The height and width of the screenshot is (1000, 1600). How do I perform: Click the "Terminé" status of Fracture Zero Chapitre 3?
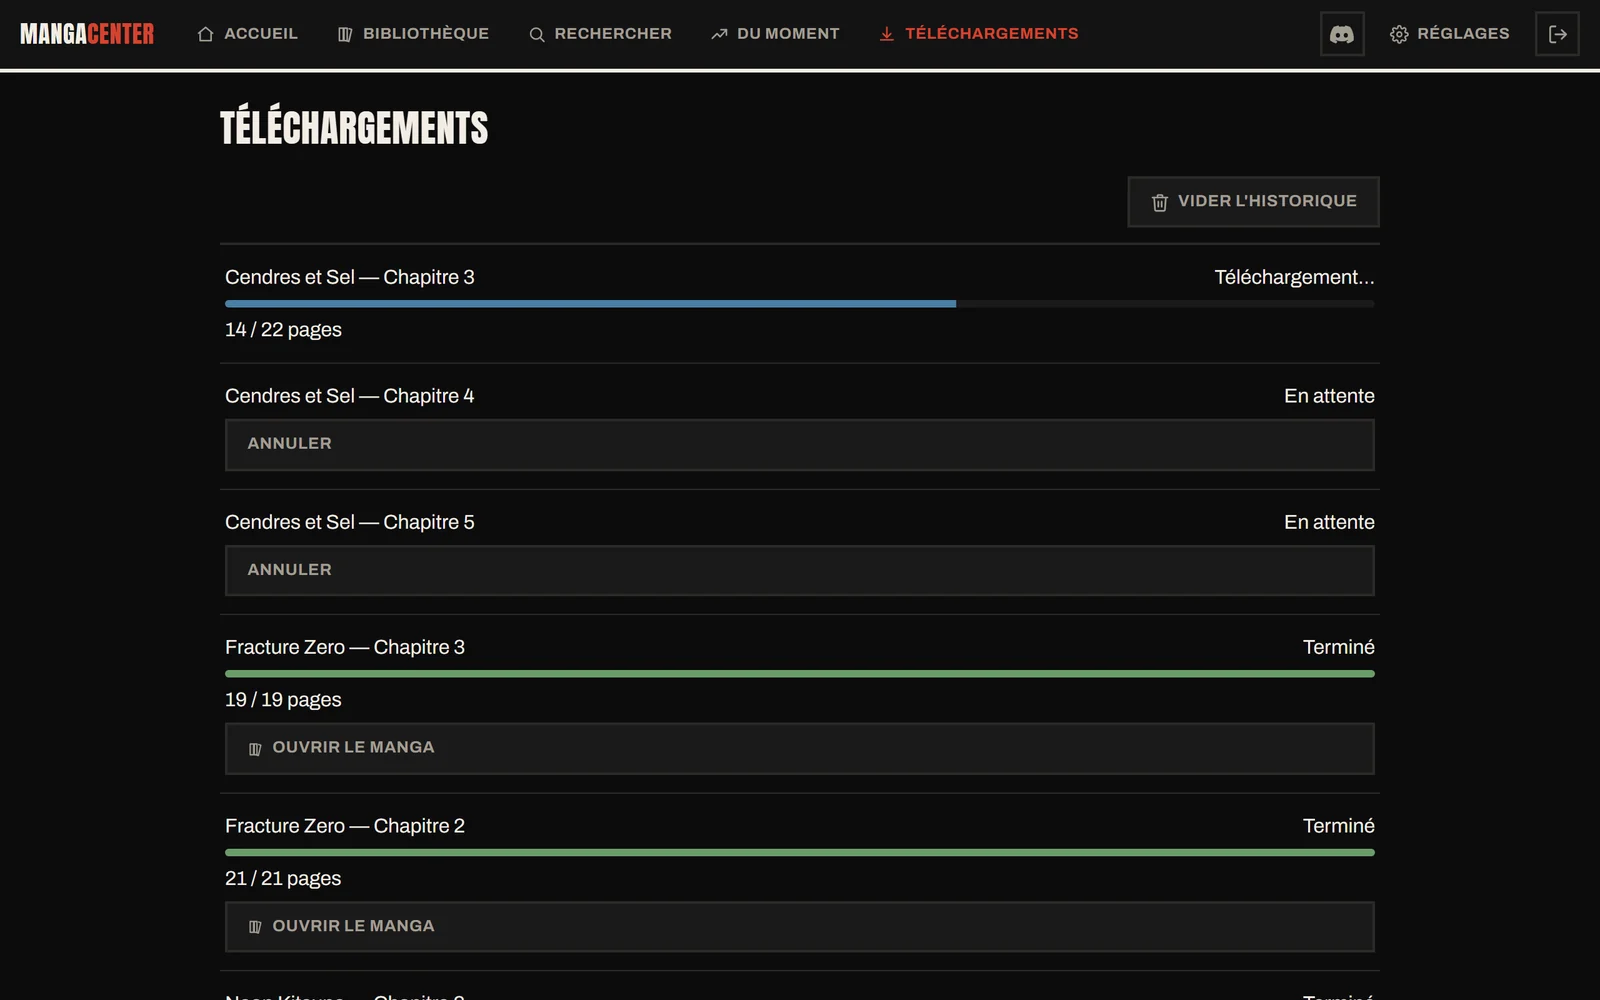coord(1339,647)
